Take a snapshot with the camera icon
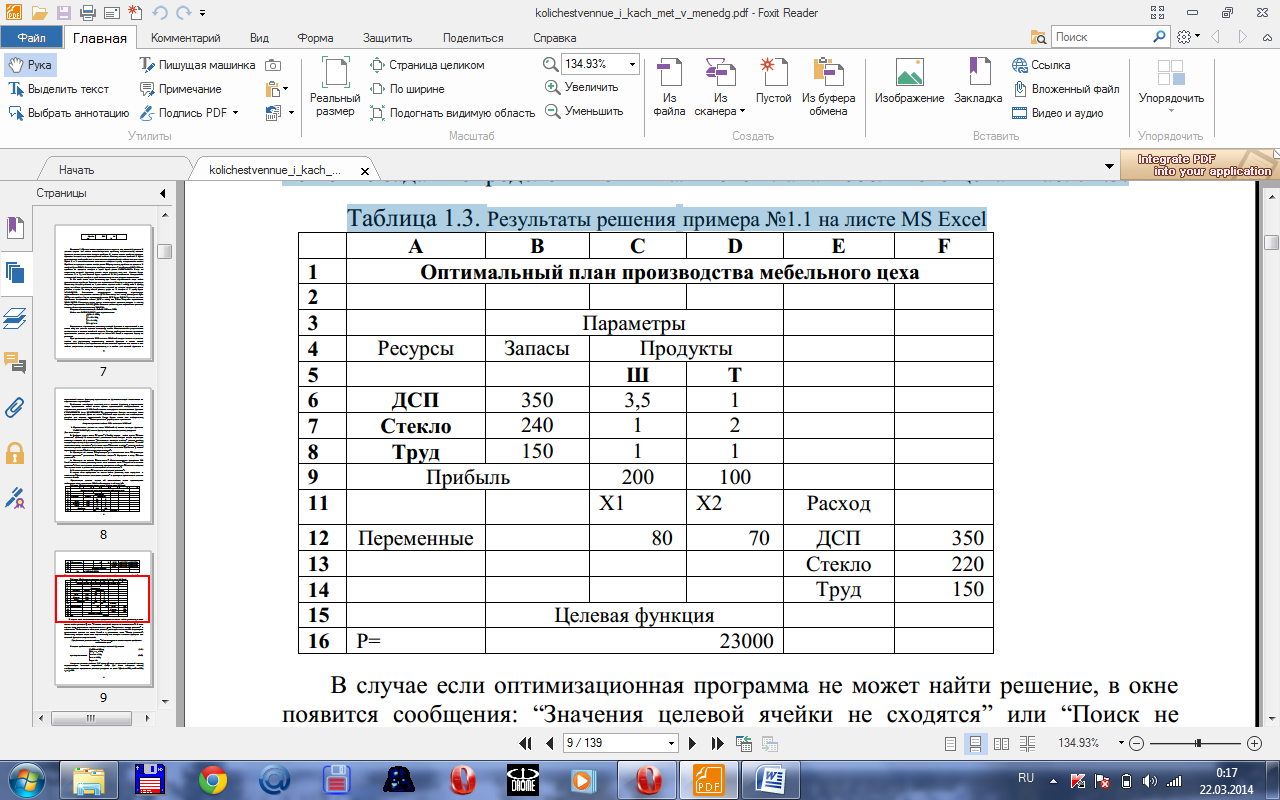 pos(273,65)
